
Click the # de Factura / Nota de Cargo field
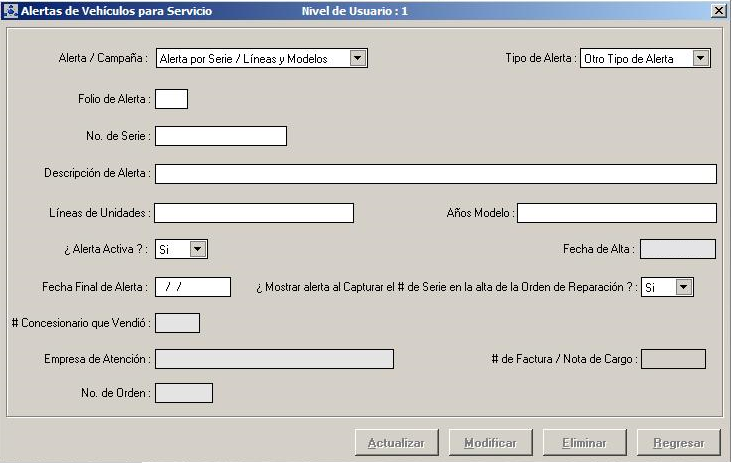(x=672, y=359)
